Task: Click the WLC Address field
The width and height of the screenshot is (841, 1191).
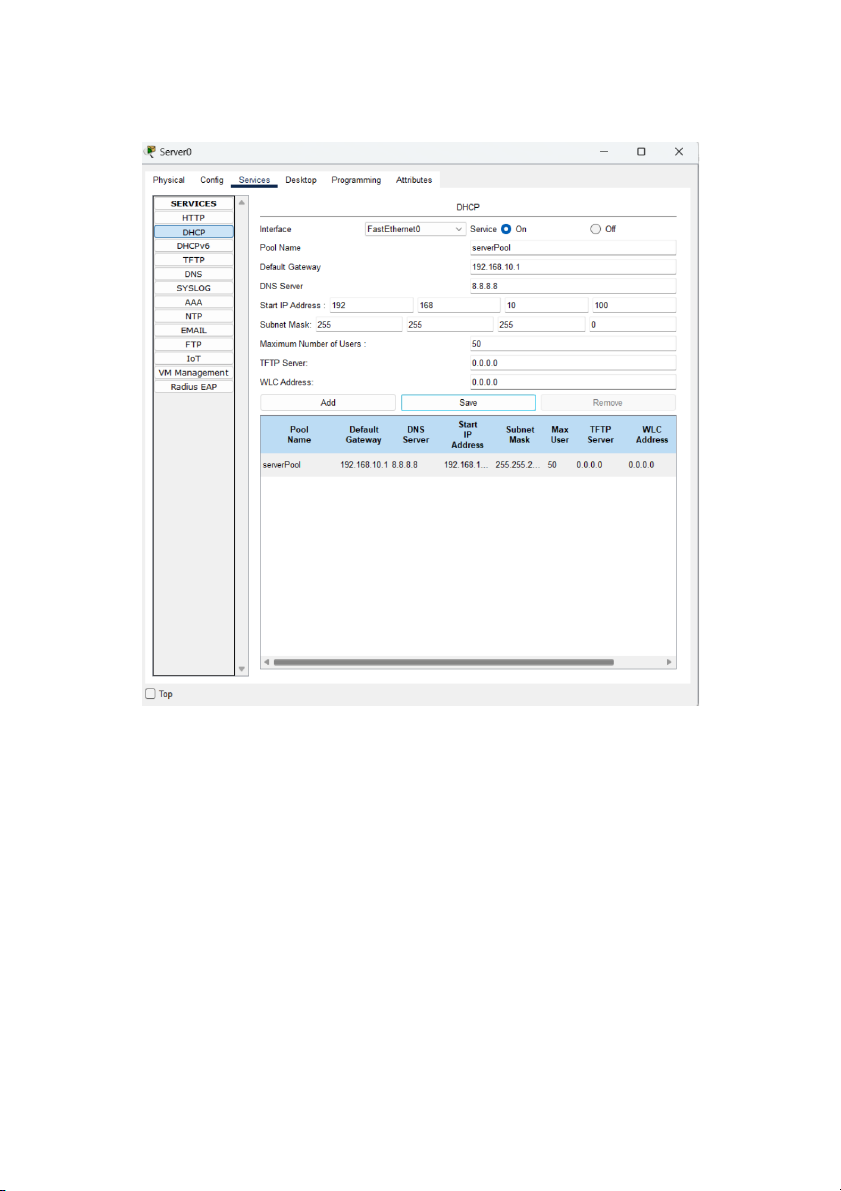Action: (x=573, y=382)
